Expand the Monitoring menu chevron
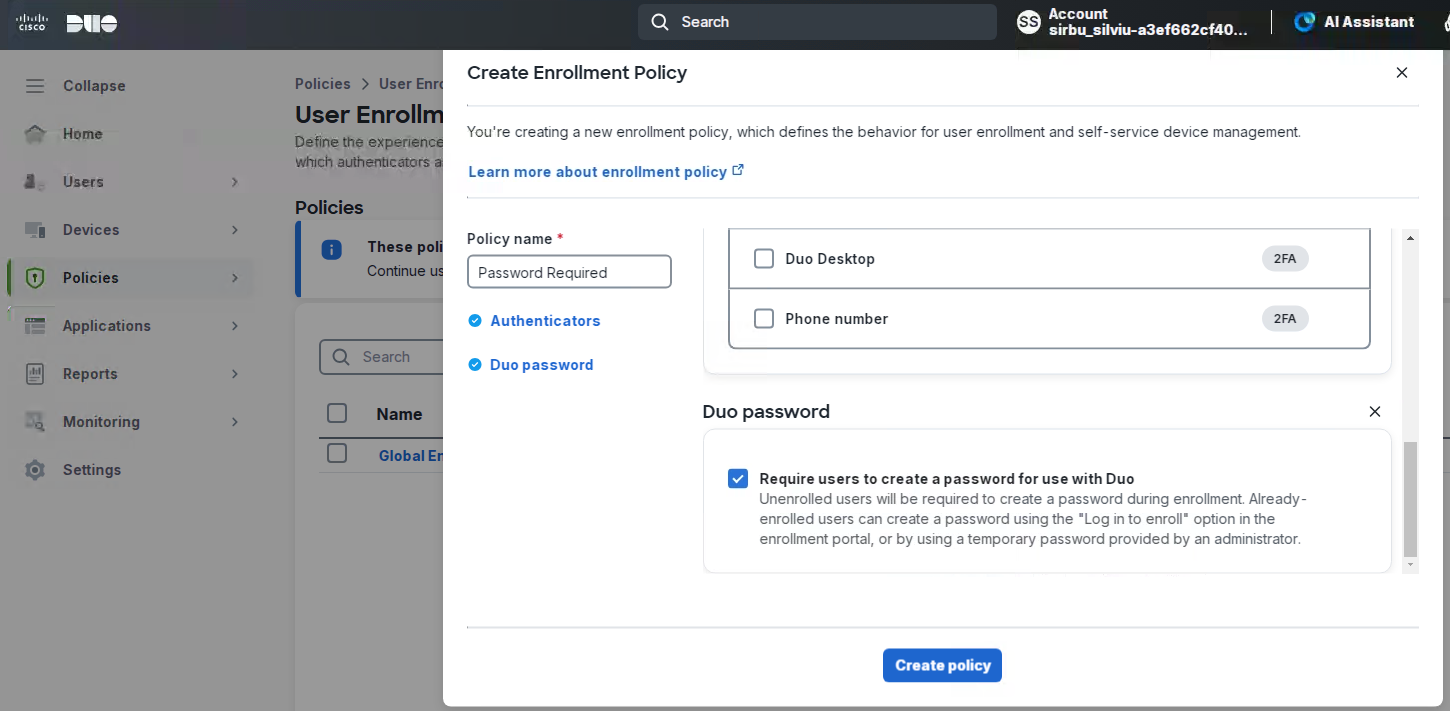1450x711 pixels. tap(235, 422)
